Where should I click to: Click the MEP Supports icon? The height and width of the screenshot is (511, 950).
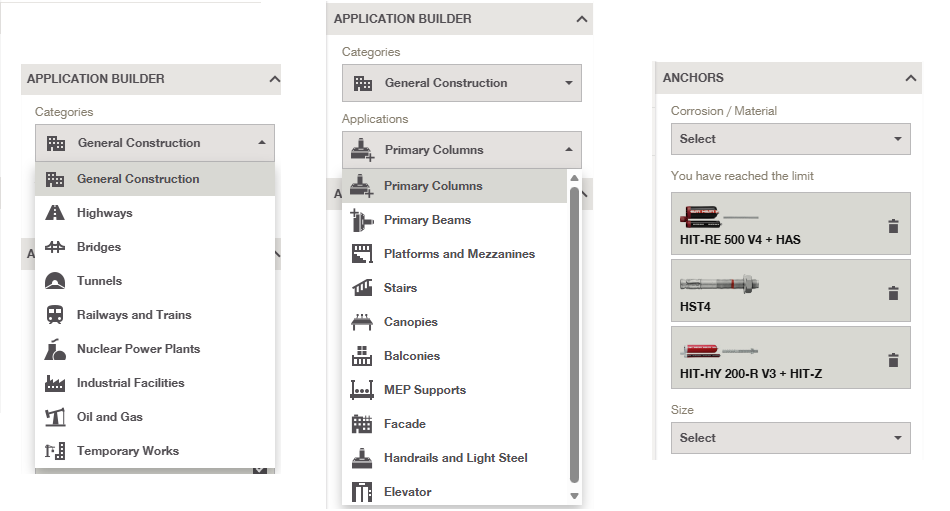(362, 390)
